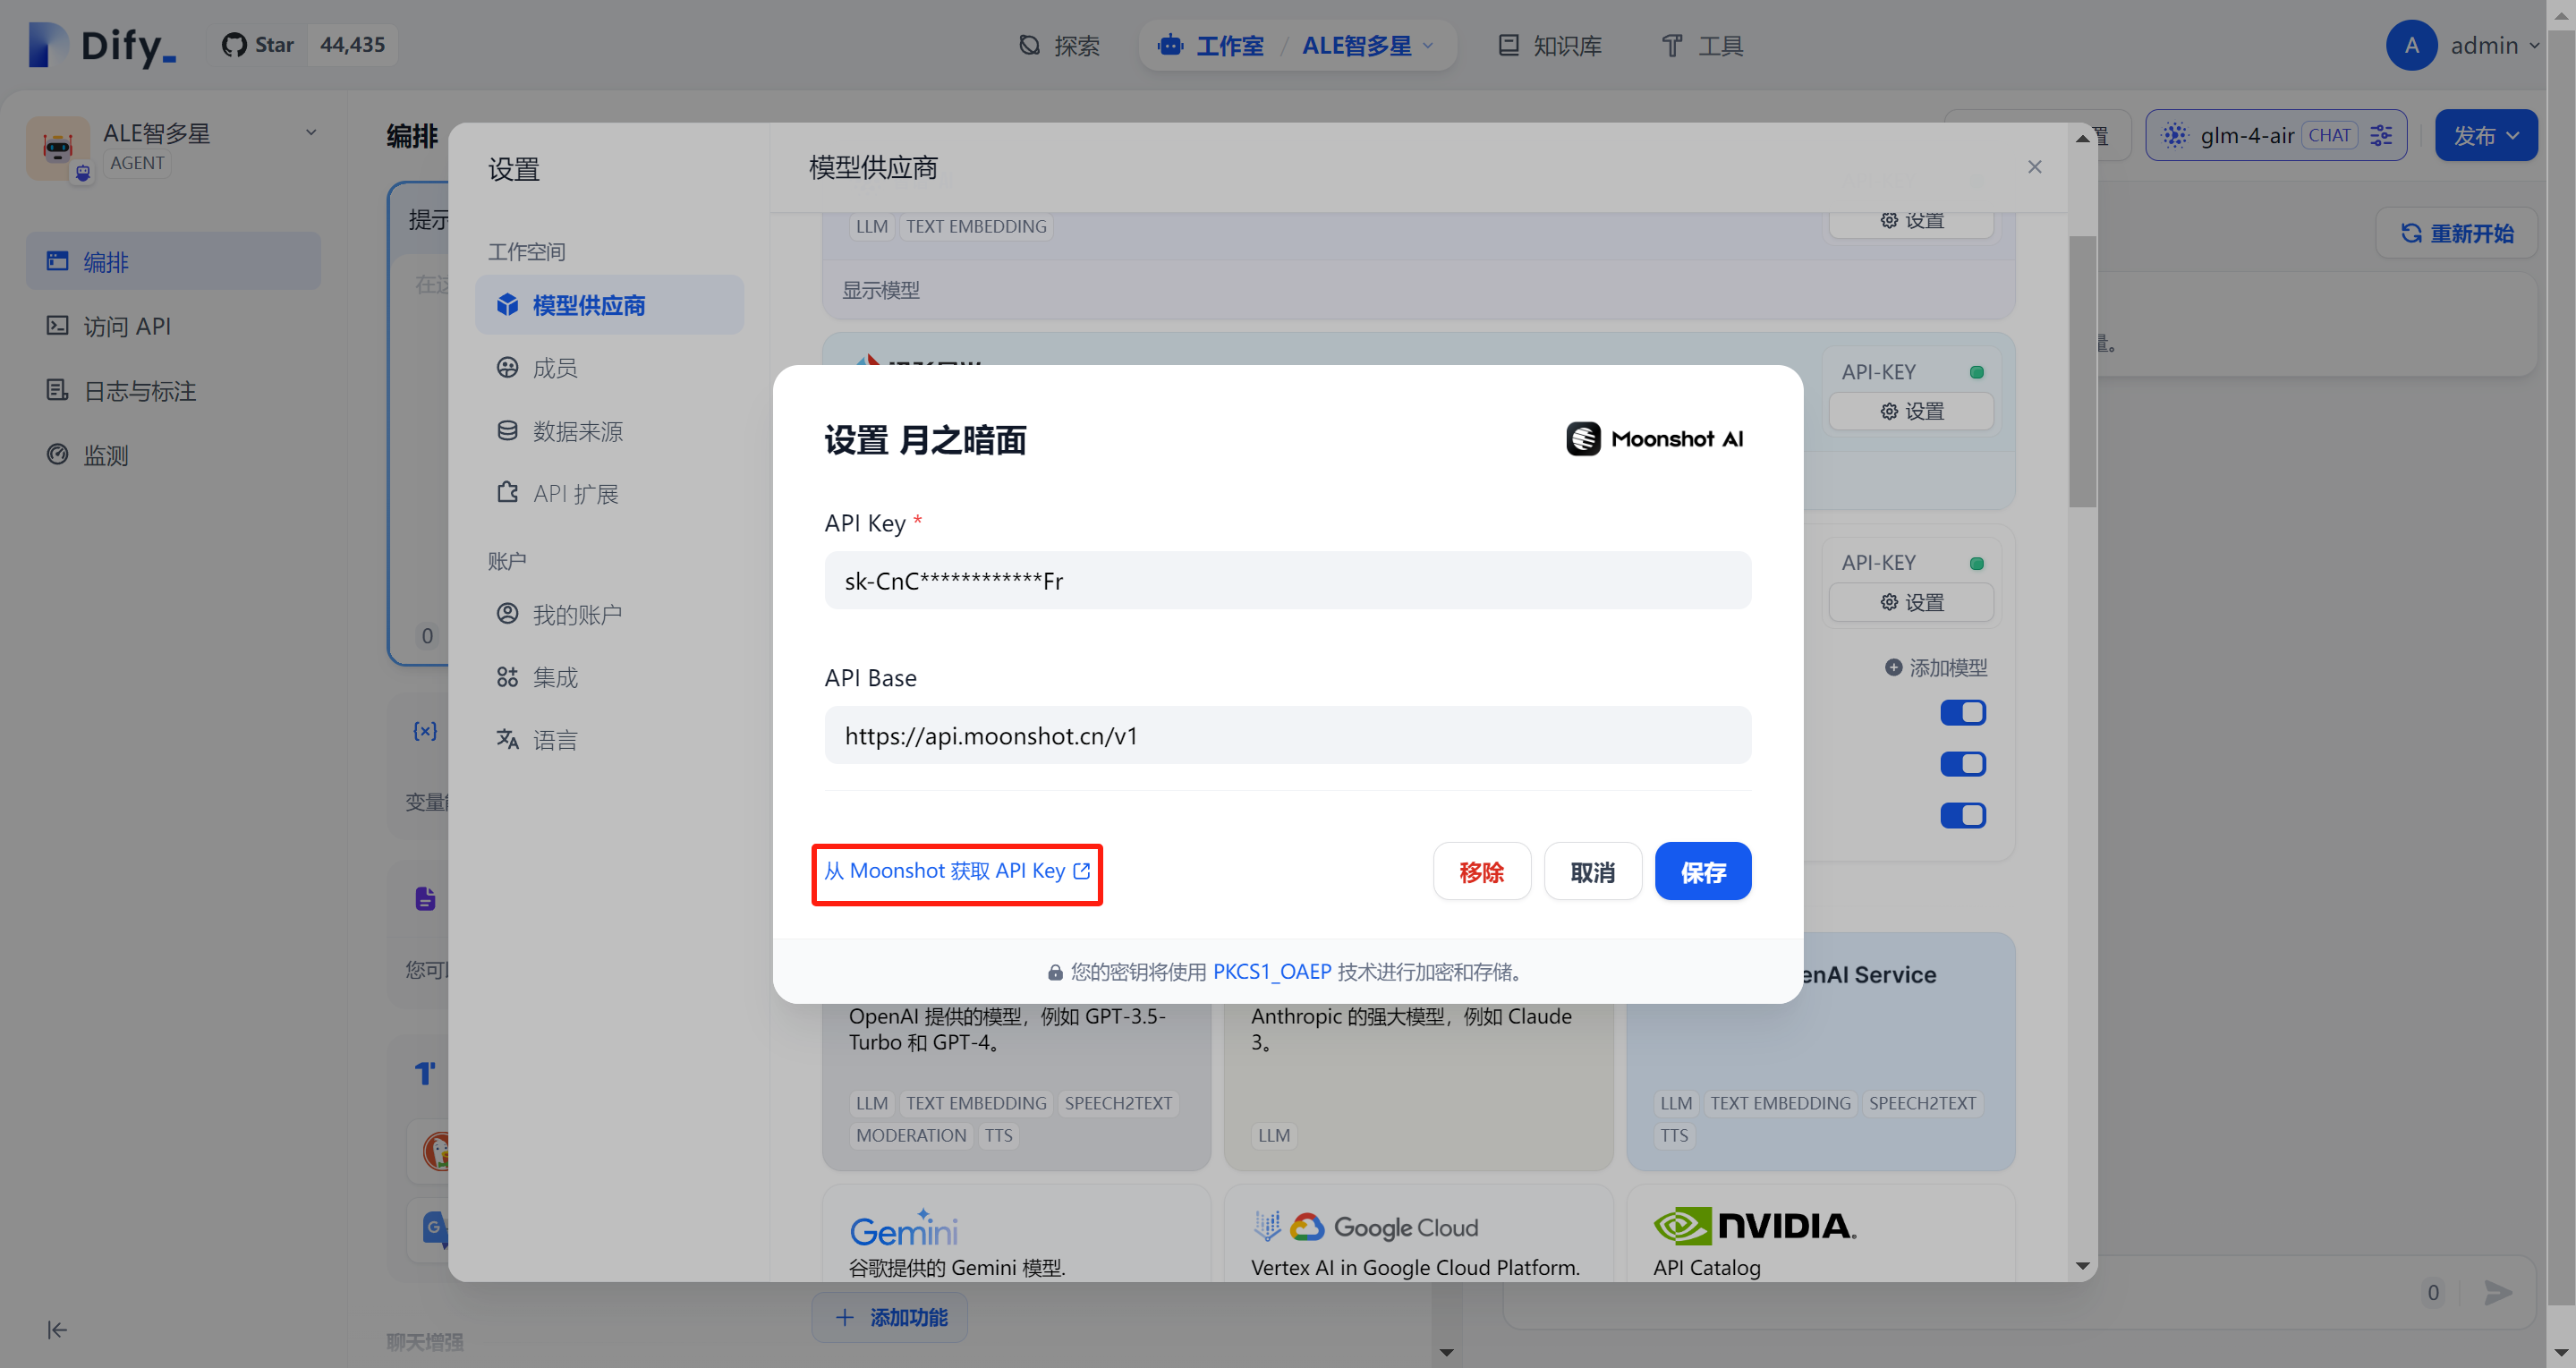Open the 成员 settings menu item
This screenshot has height=1368, width=2576.
555,368
